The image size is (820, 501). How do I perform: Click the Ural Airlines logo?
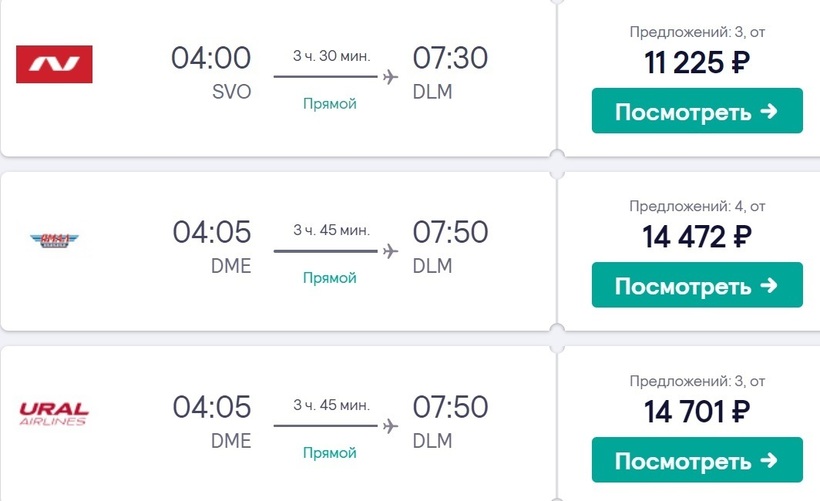(54, 413)
